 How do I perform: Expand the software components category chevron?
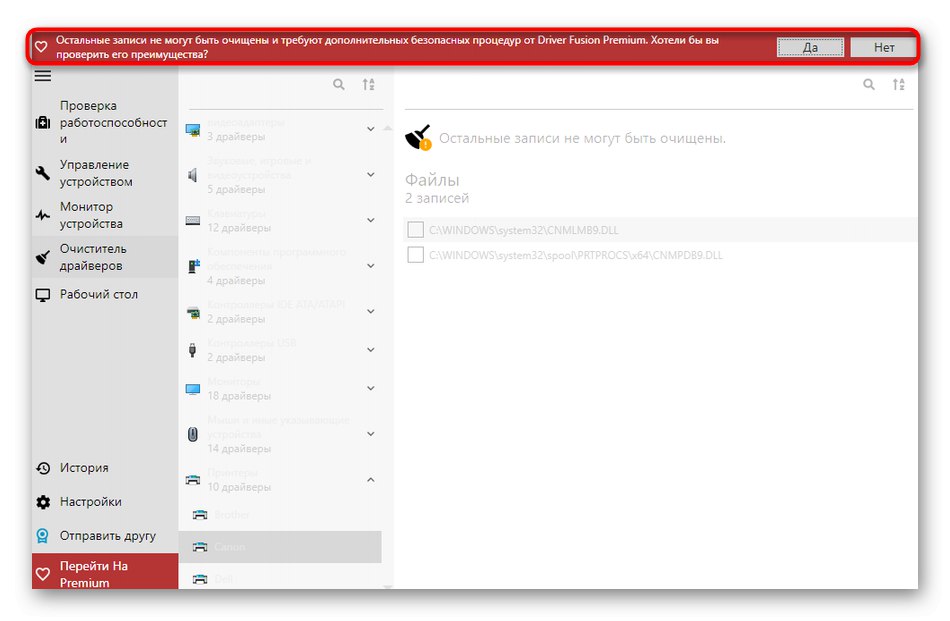coord(371,266)
